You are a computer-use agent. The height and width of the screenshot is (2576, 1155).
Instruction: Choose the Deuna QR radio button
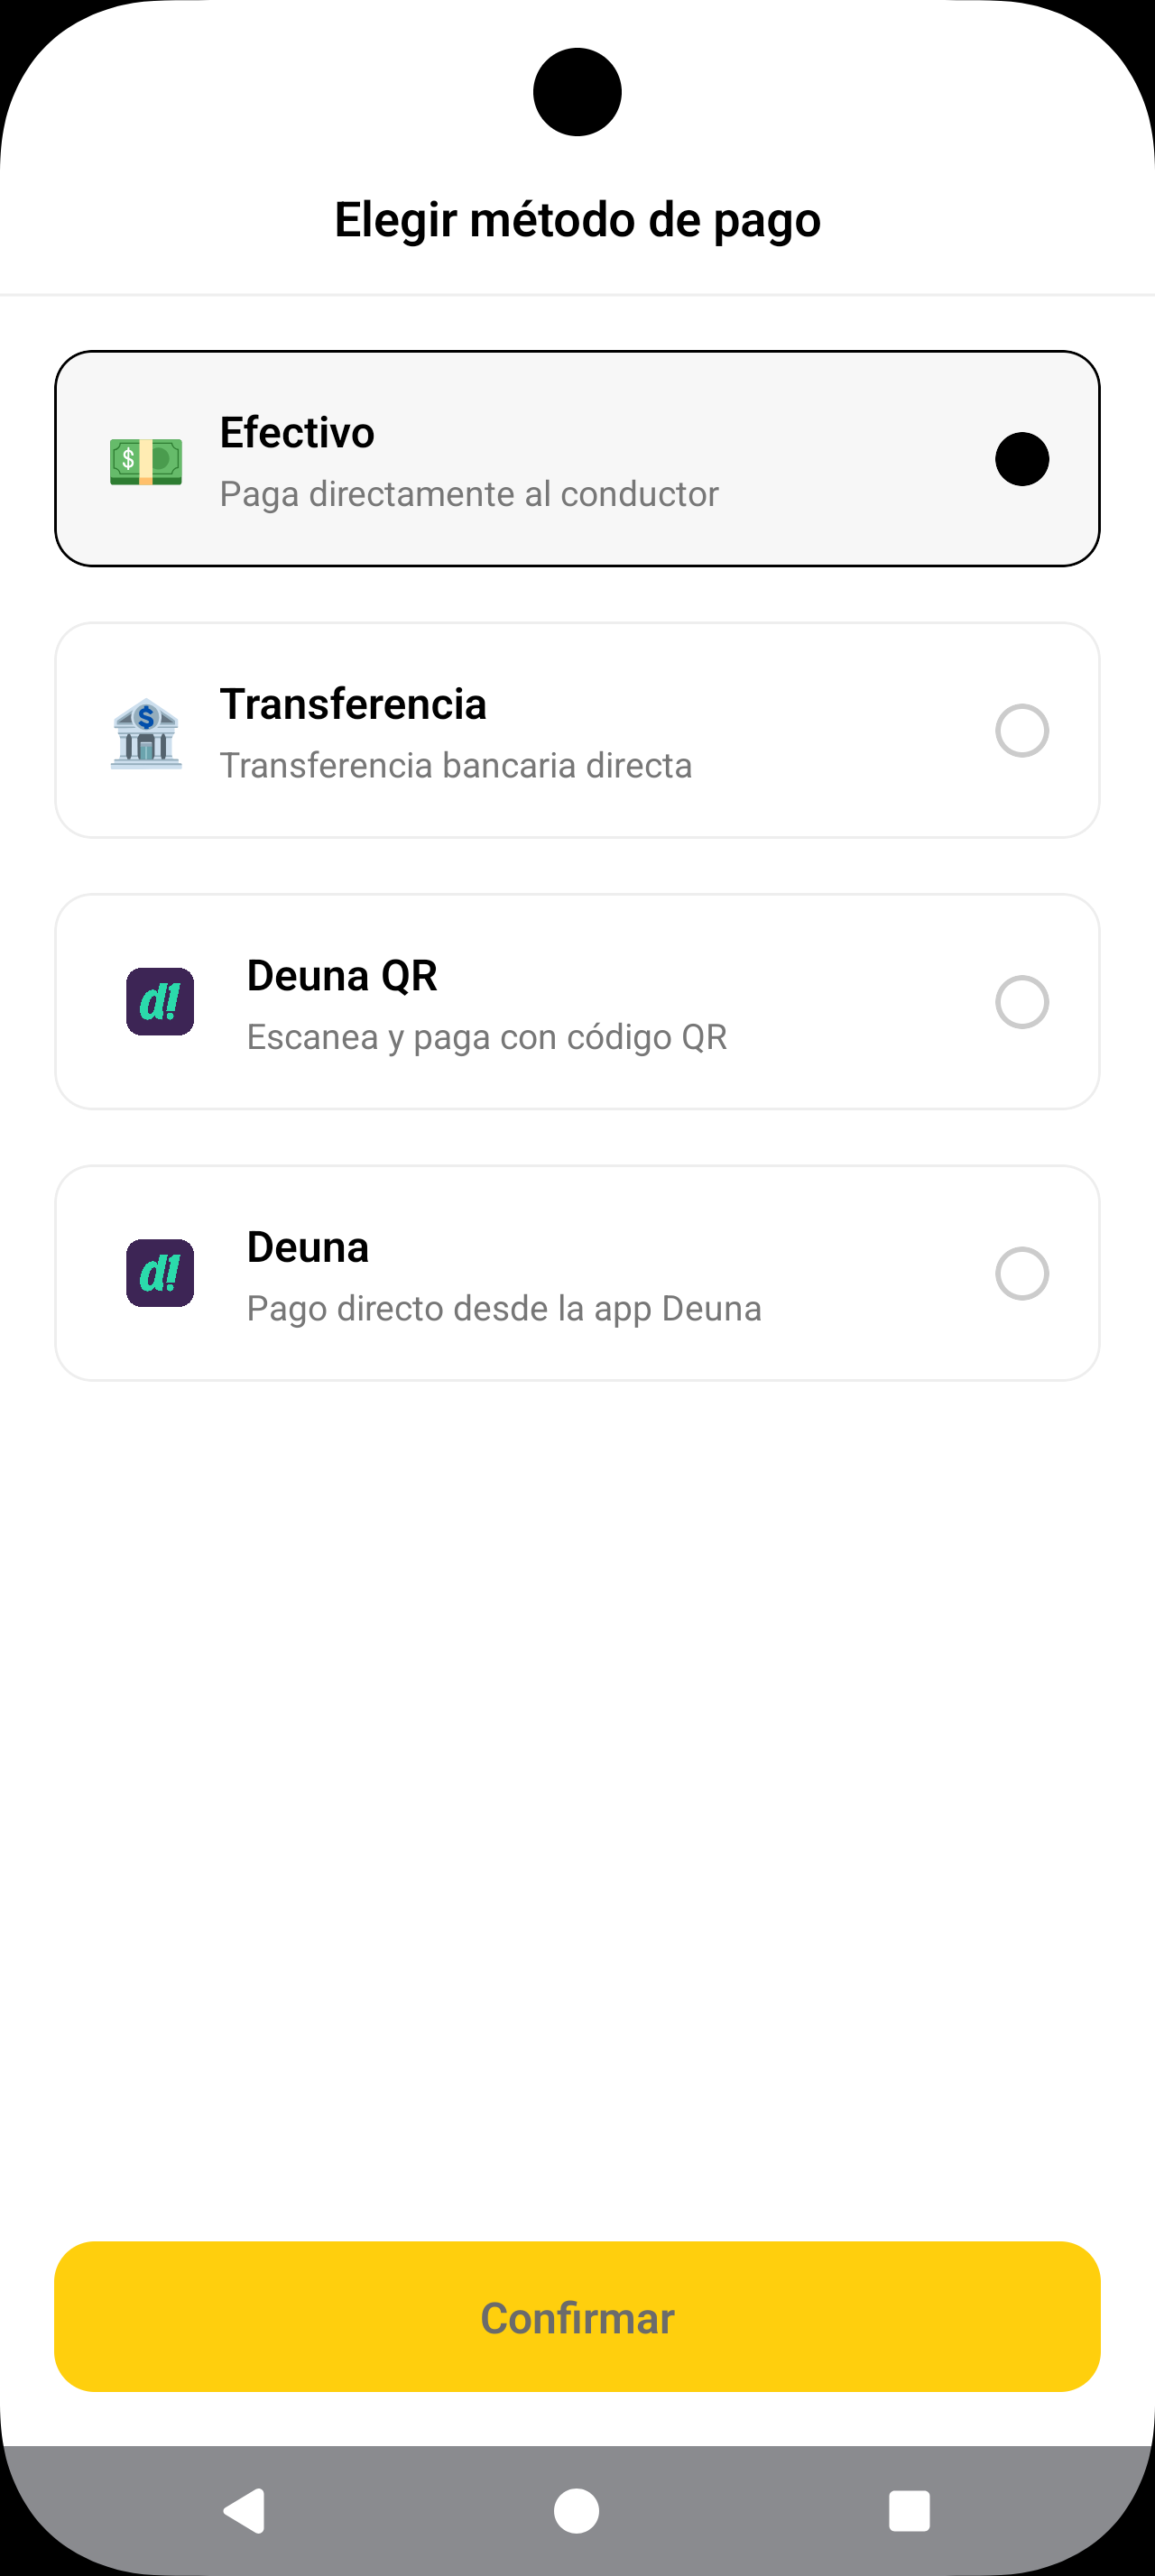pos(1021,1002)
